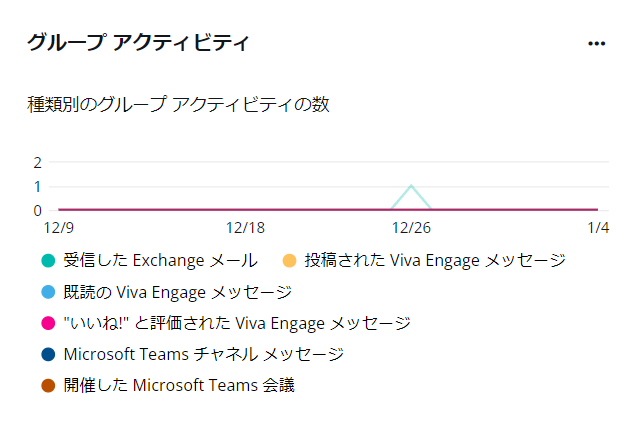Image resolution: width=640 pixels, height=439 pixels.
Task: Click the 12/9 date label on axis
Action: (59, 228)
